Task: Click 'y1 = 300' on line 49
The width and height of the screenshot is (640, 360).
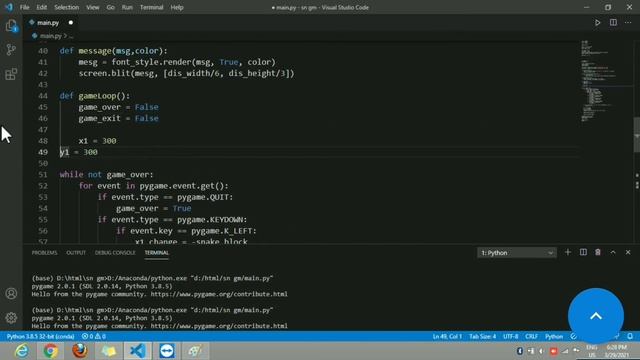Action: pos(79,152)
